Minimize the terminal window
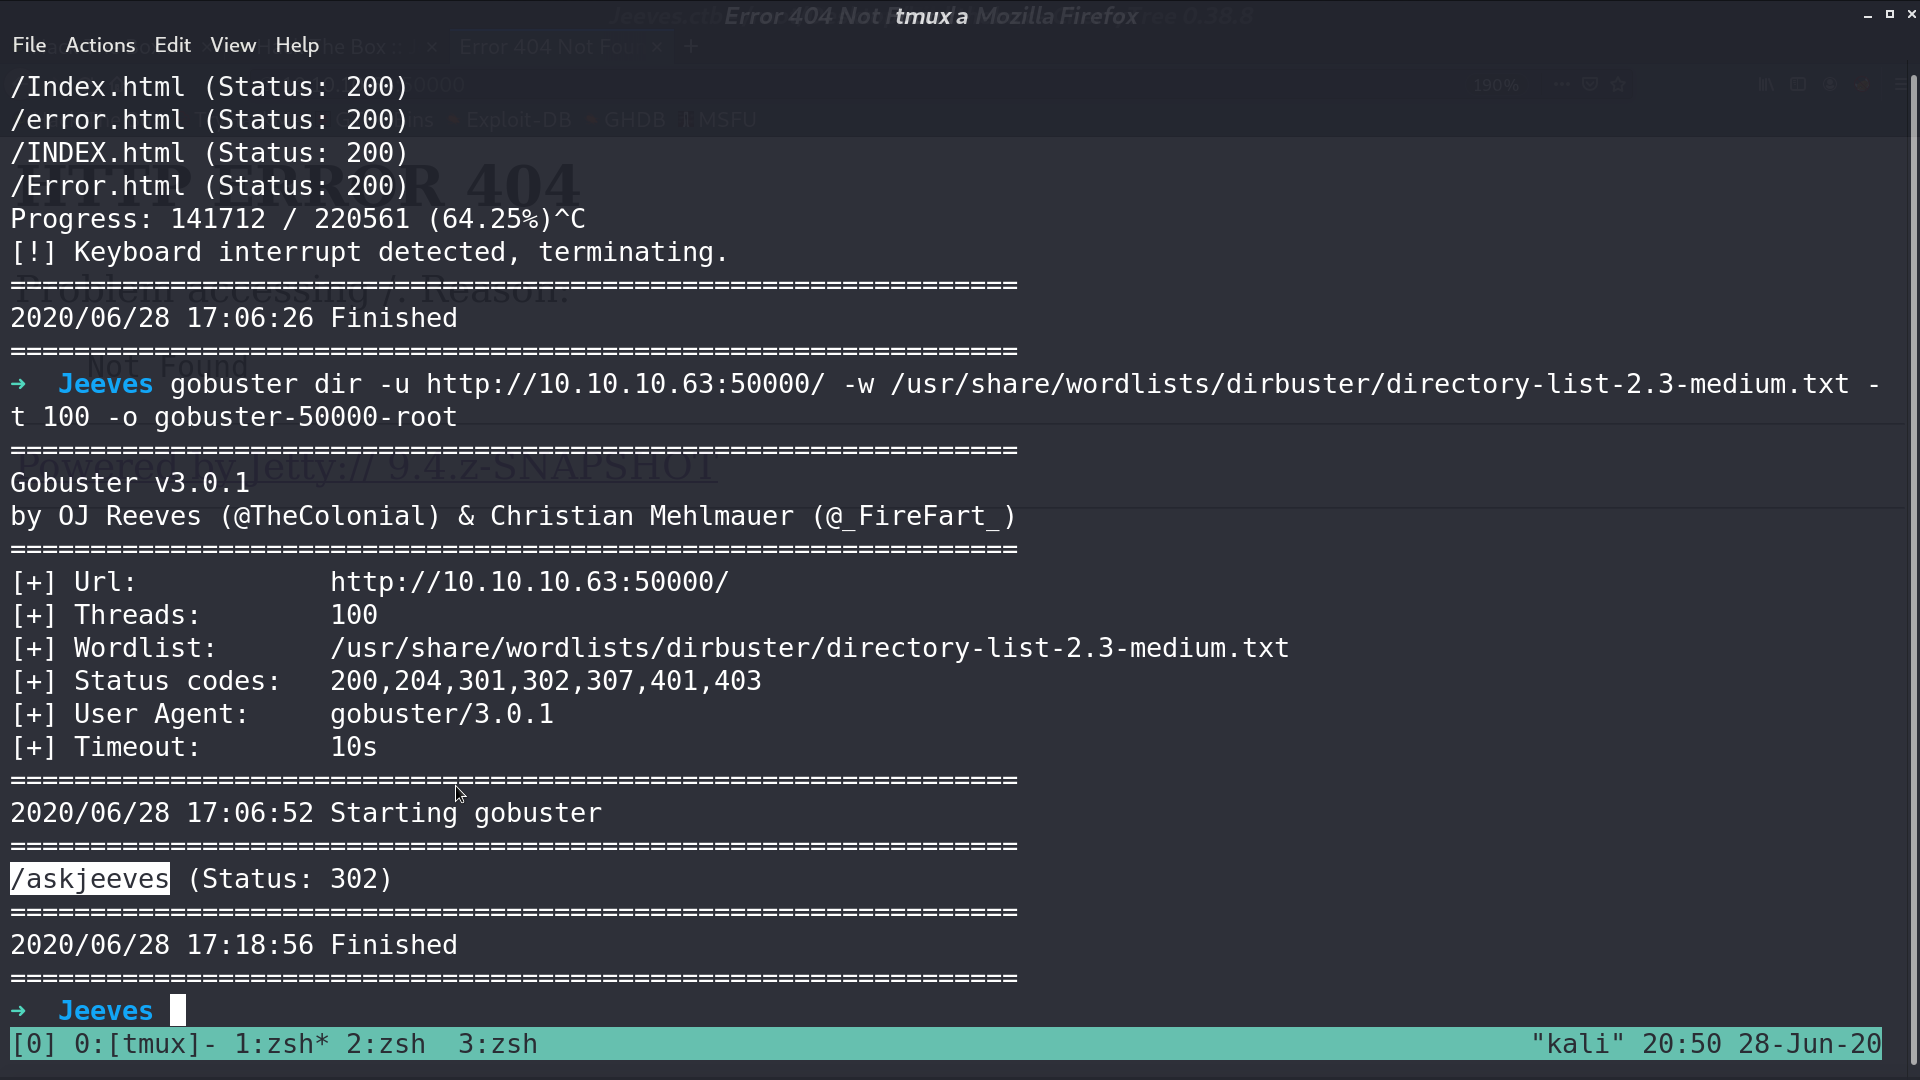This screenshot has width=1920, height=1080. click(1867, 15)
